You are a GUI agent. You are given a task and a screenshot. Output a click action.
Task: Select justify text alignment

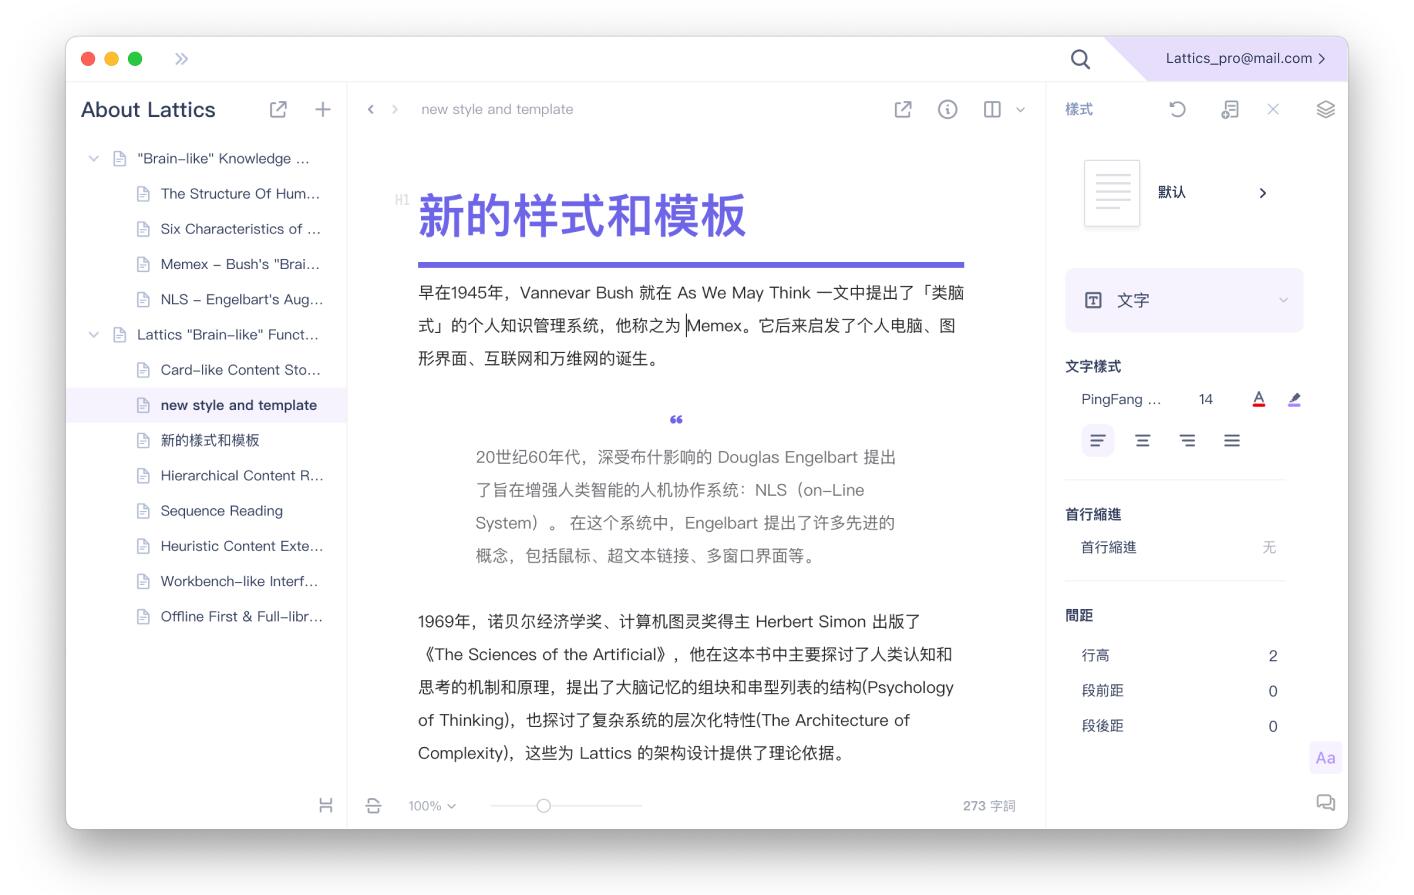1232,441
